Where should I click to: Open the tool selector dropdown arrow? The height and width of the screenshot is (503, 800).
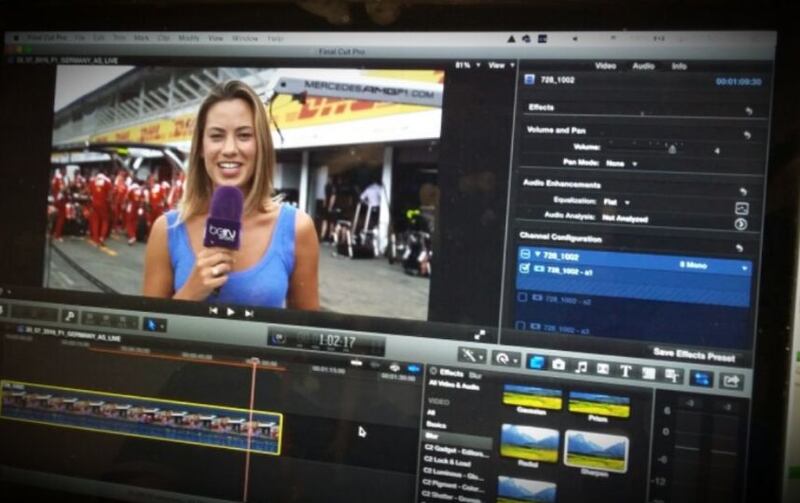coord(162,325)
